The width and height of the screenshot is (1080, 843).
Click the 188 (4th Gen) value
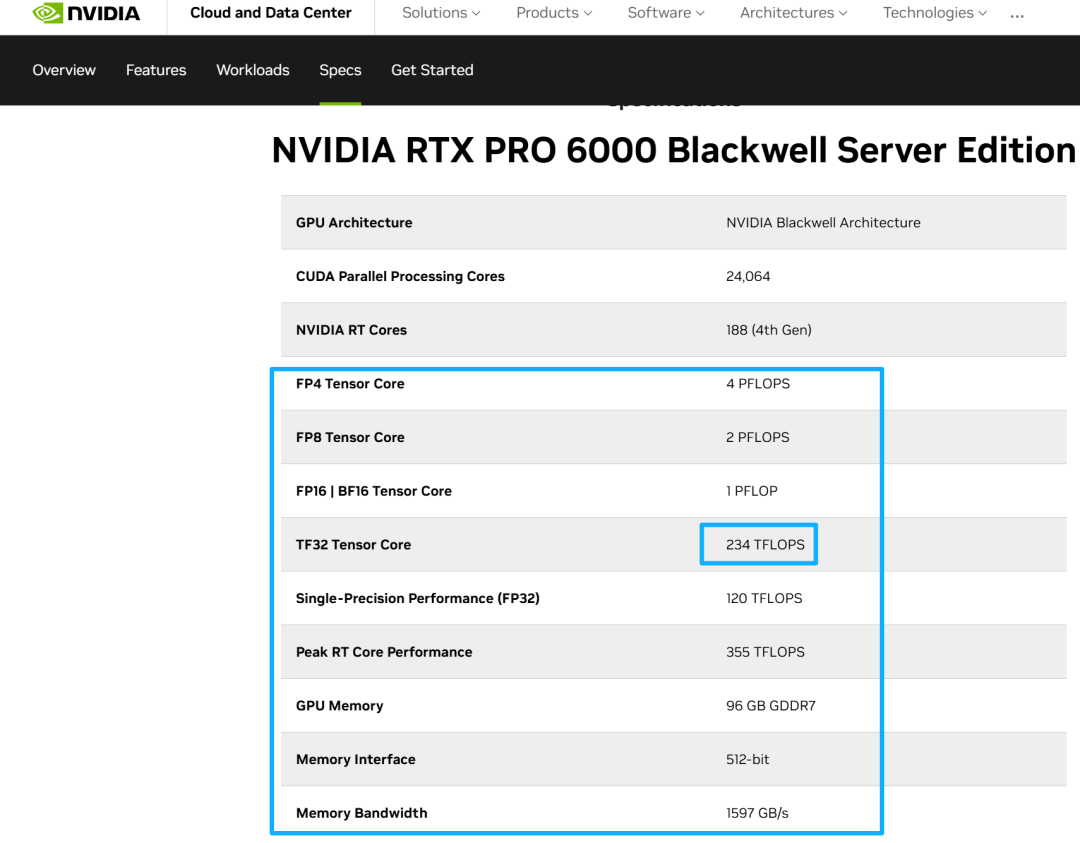(769, 330)
